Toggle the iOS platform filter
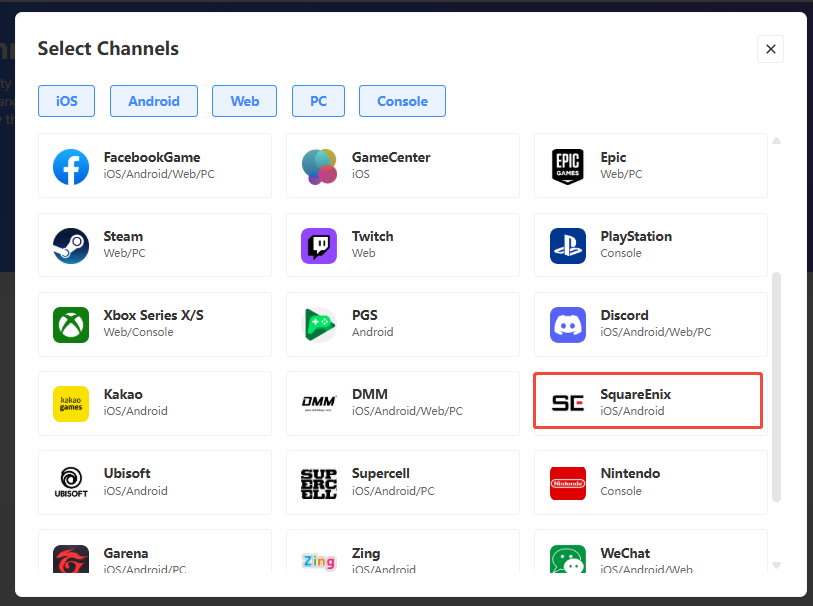This screenshot has height=606, width=813. [x=66, y=101]
